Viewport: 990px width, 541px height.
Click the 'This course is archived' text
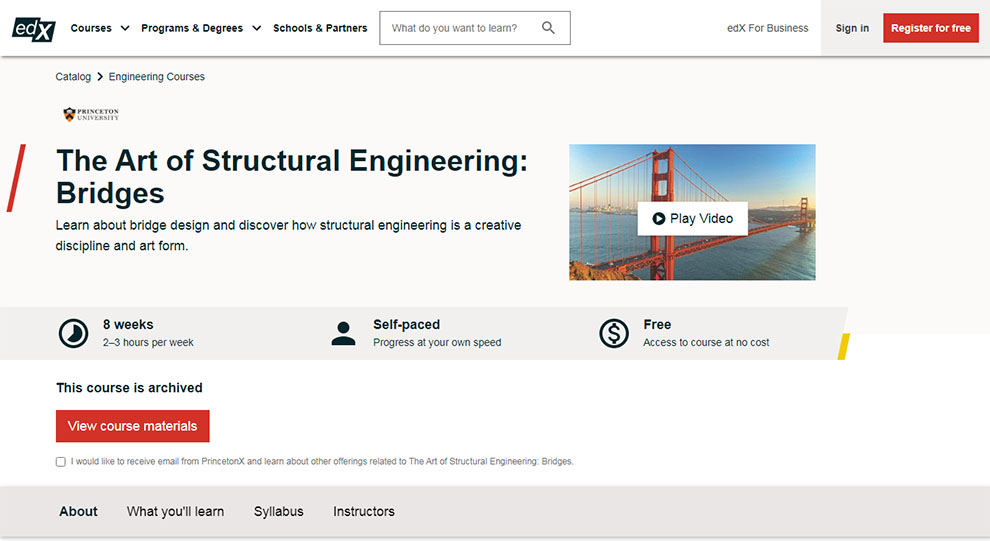point(129,388)
